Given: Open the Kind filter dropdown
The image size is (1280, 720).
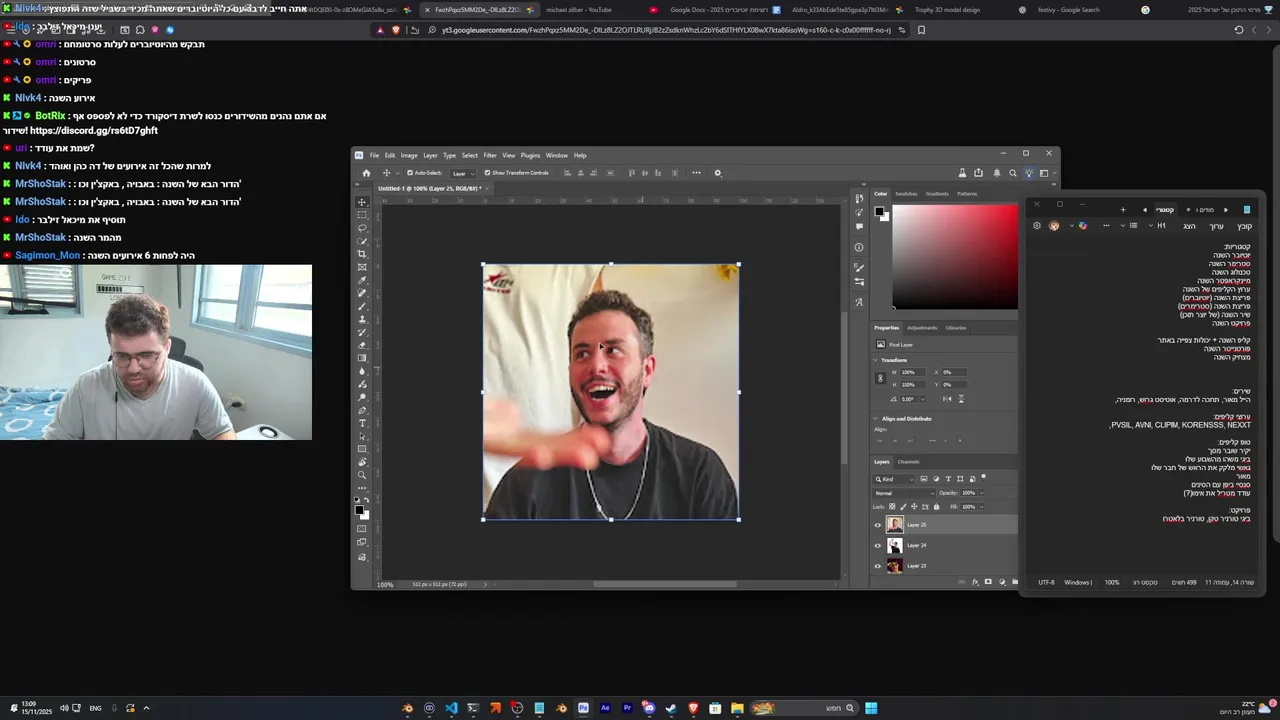Looking at the screenshot, I should (x=893, y=479).
